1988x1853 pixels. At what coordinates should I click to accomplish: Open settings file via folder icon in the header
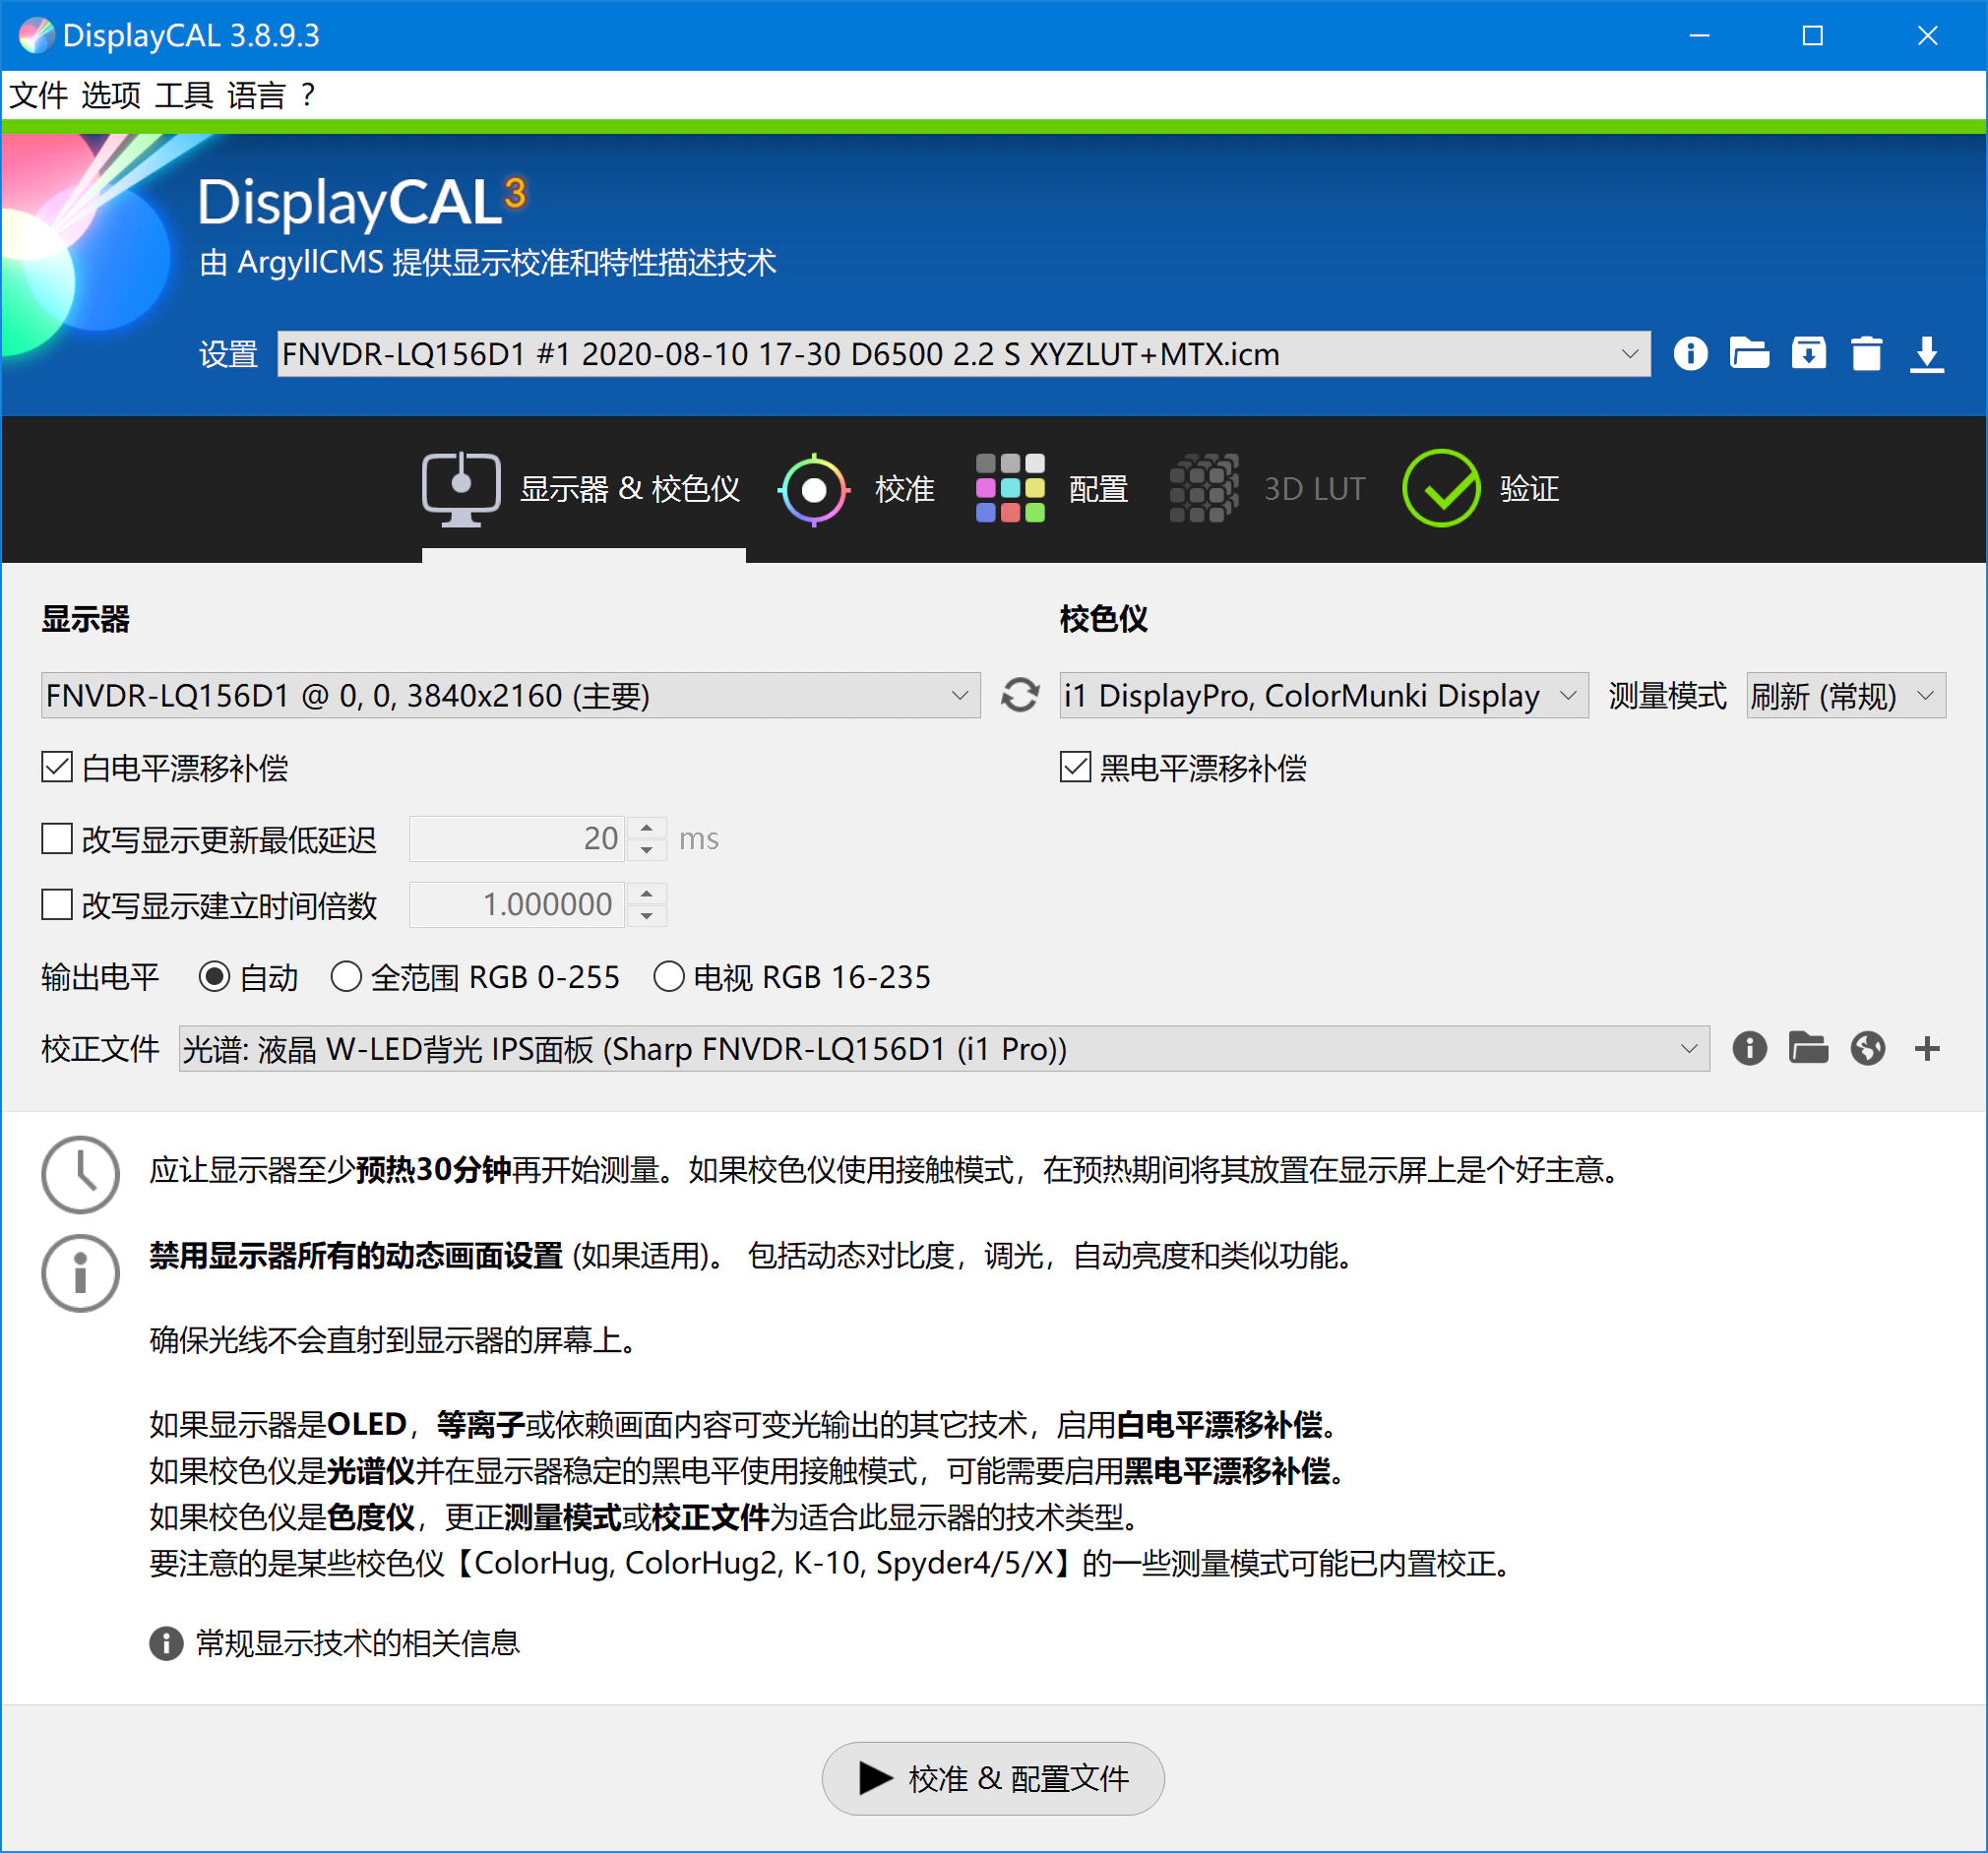point(1749,354)
